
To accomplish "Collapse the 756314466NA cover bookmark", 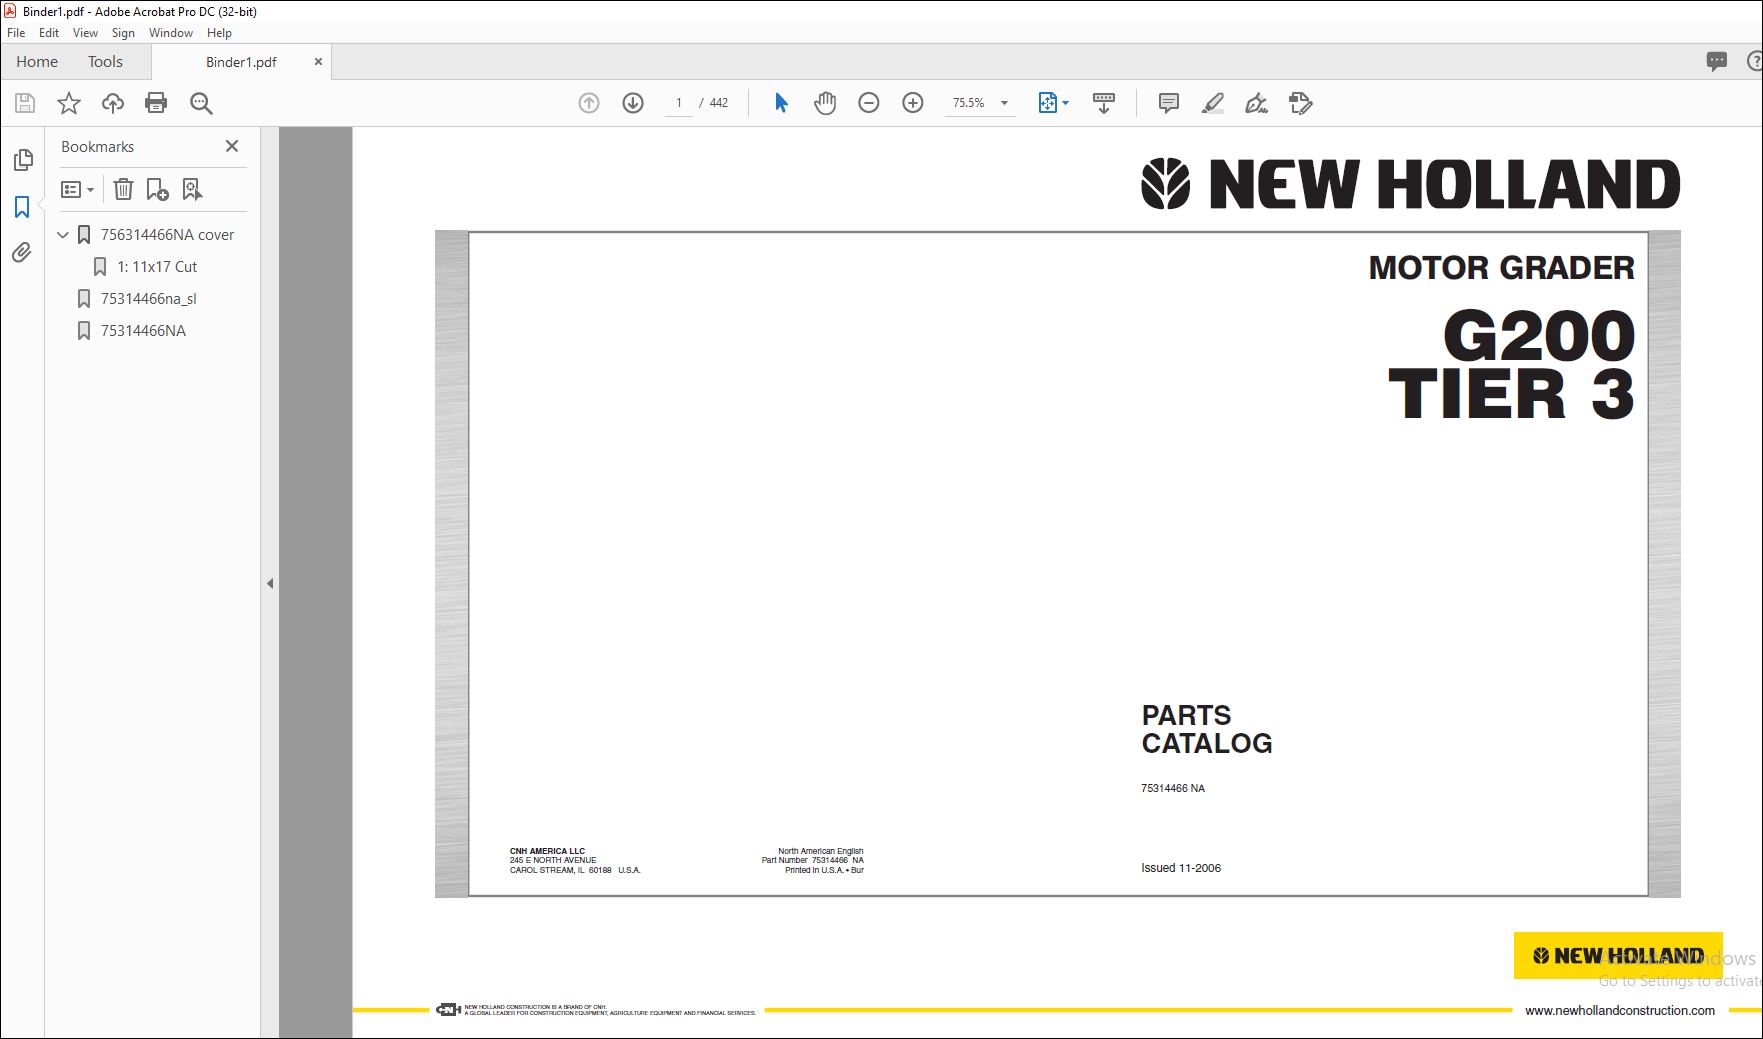I will (63, 235).
